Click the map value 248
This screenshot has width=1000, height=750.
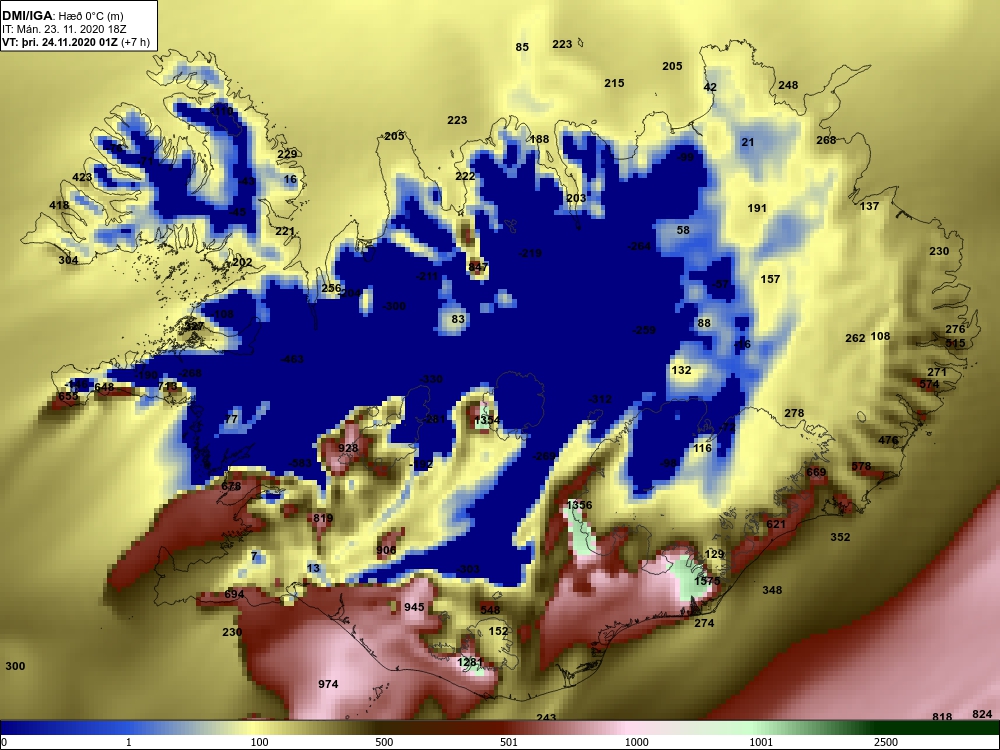(788, 84)
